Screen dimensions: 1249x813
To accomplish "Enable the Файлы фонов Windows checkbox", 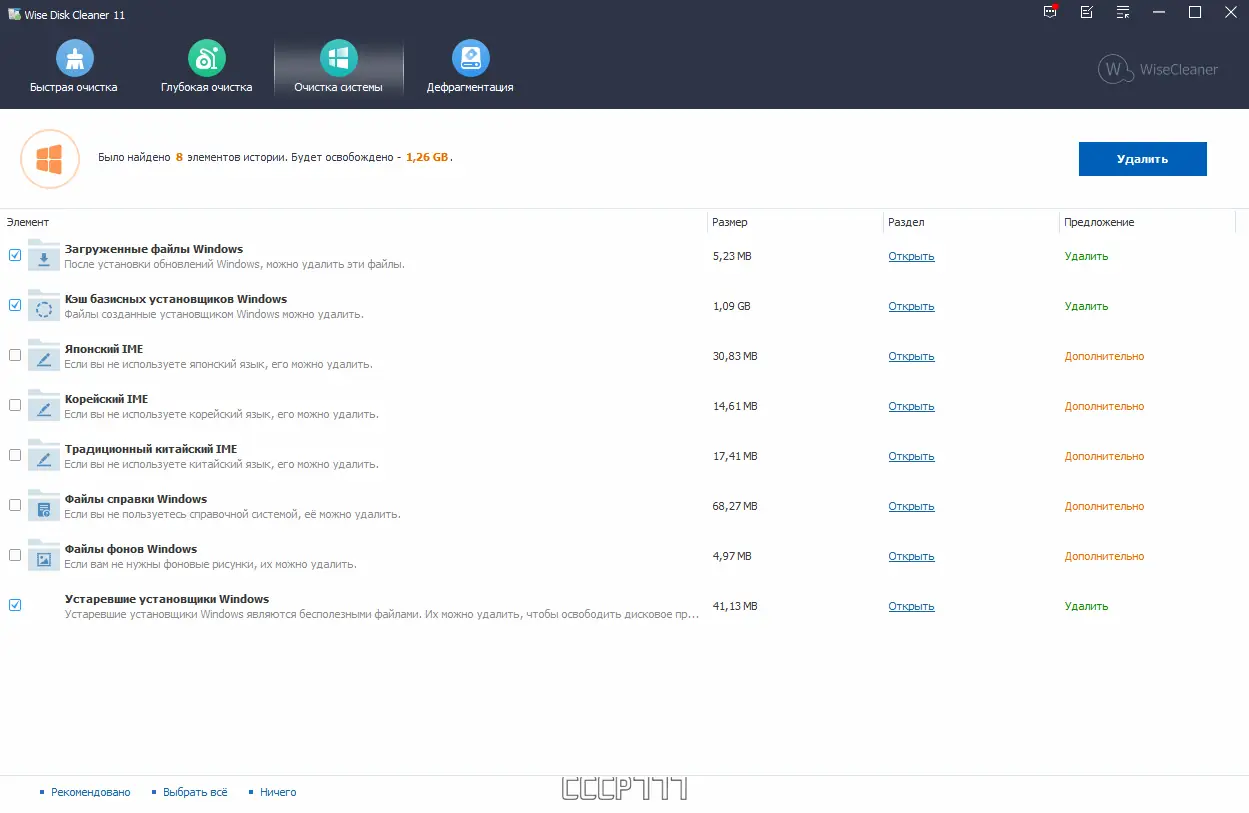I will (15, 555).
